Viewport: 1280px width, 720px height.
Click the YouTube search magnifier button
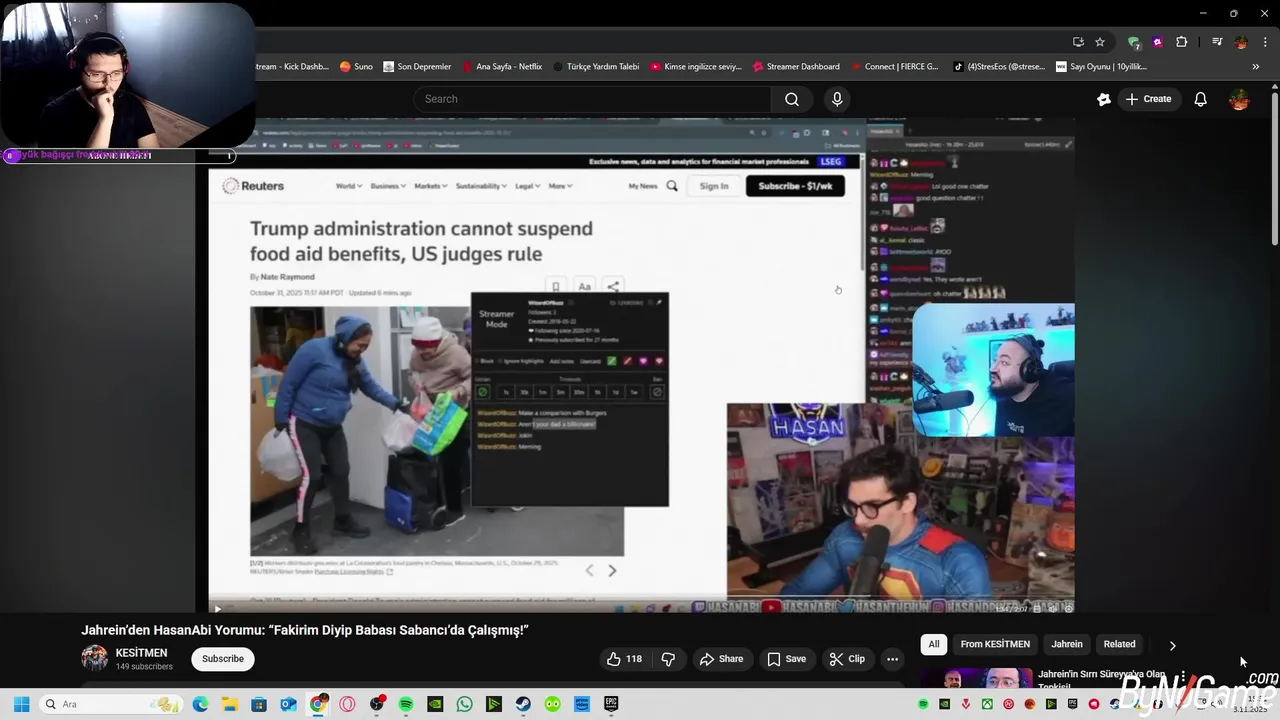791,99
